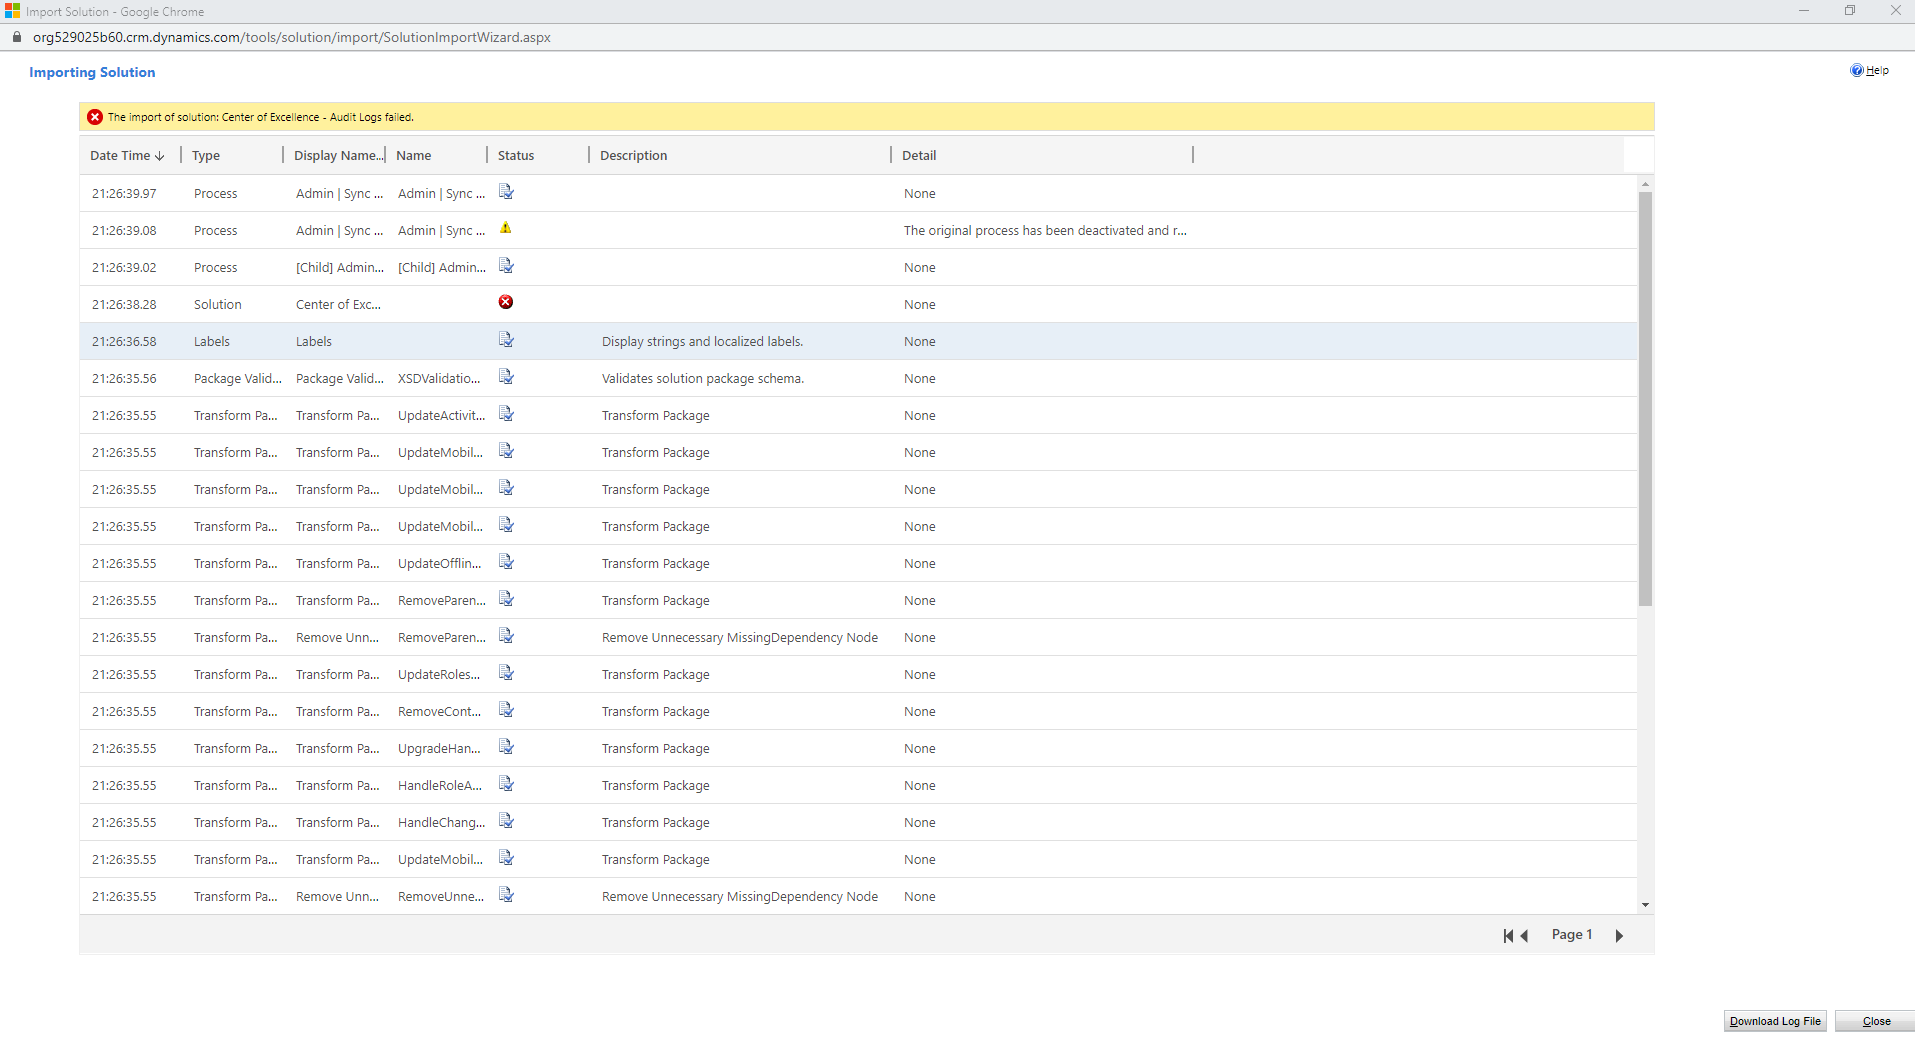Go to the next page with the forward arrow
Screen dimensions: 1915x1040
pos(1619,935)
